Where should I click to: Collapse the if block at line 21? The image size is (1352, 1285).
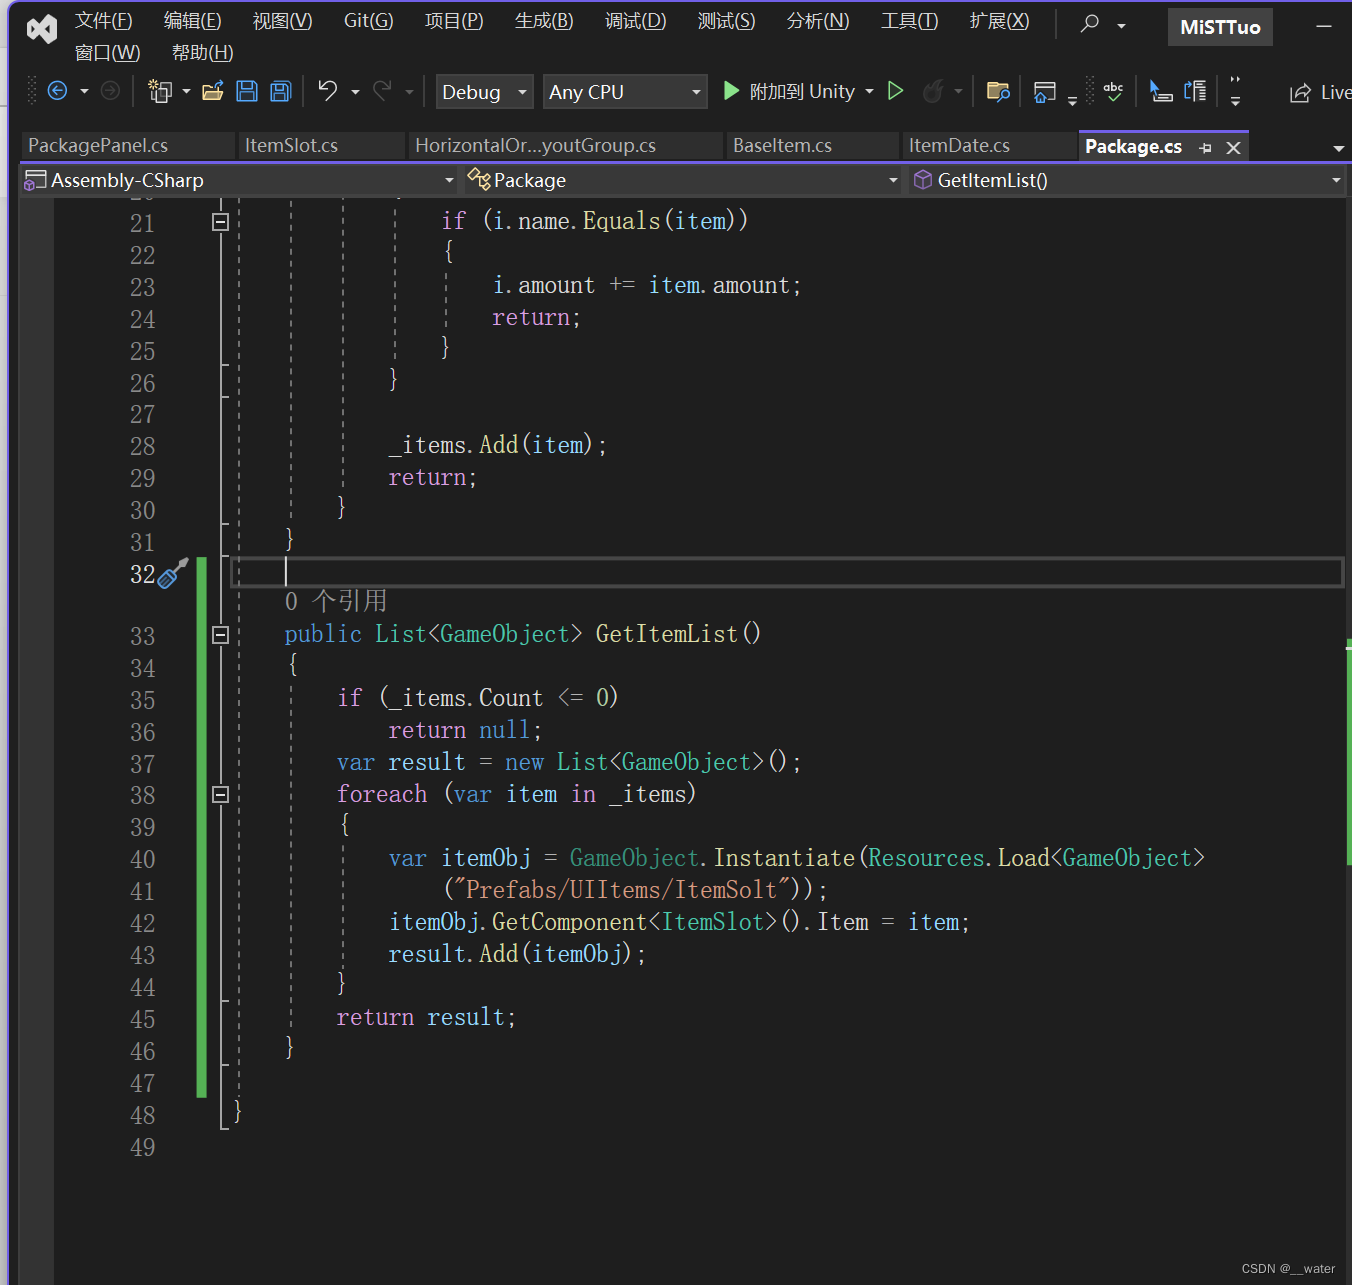[221, 222]
